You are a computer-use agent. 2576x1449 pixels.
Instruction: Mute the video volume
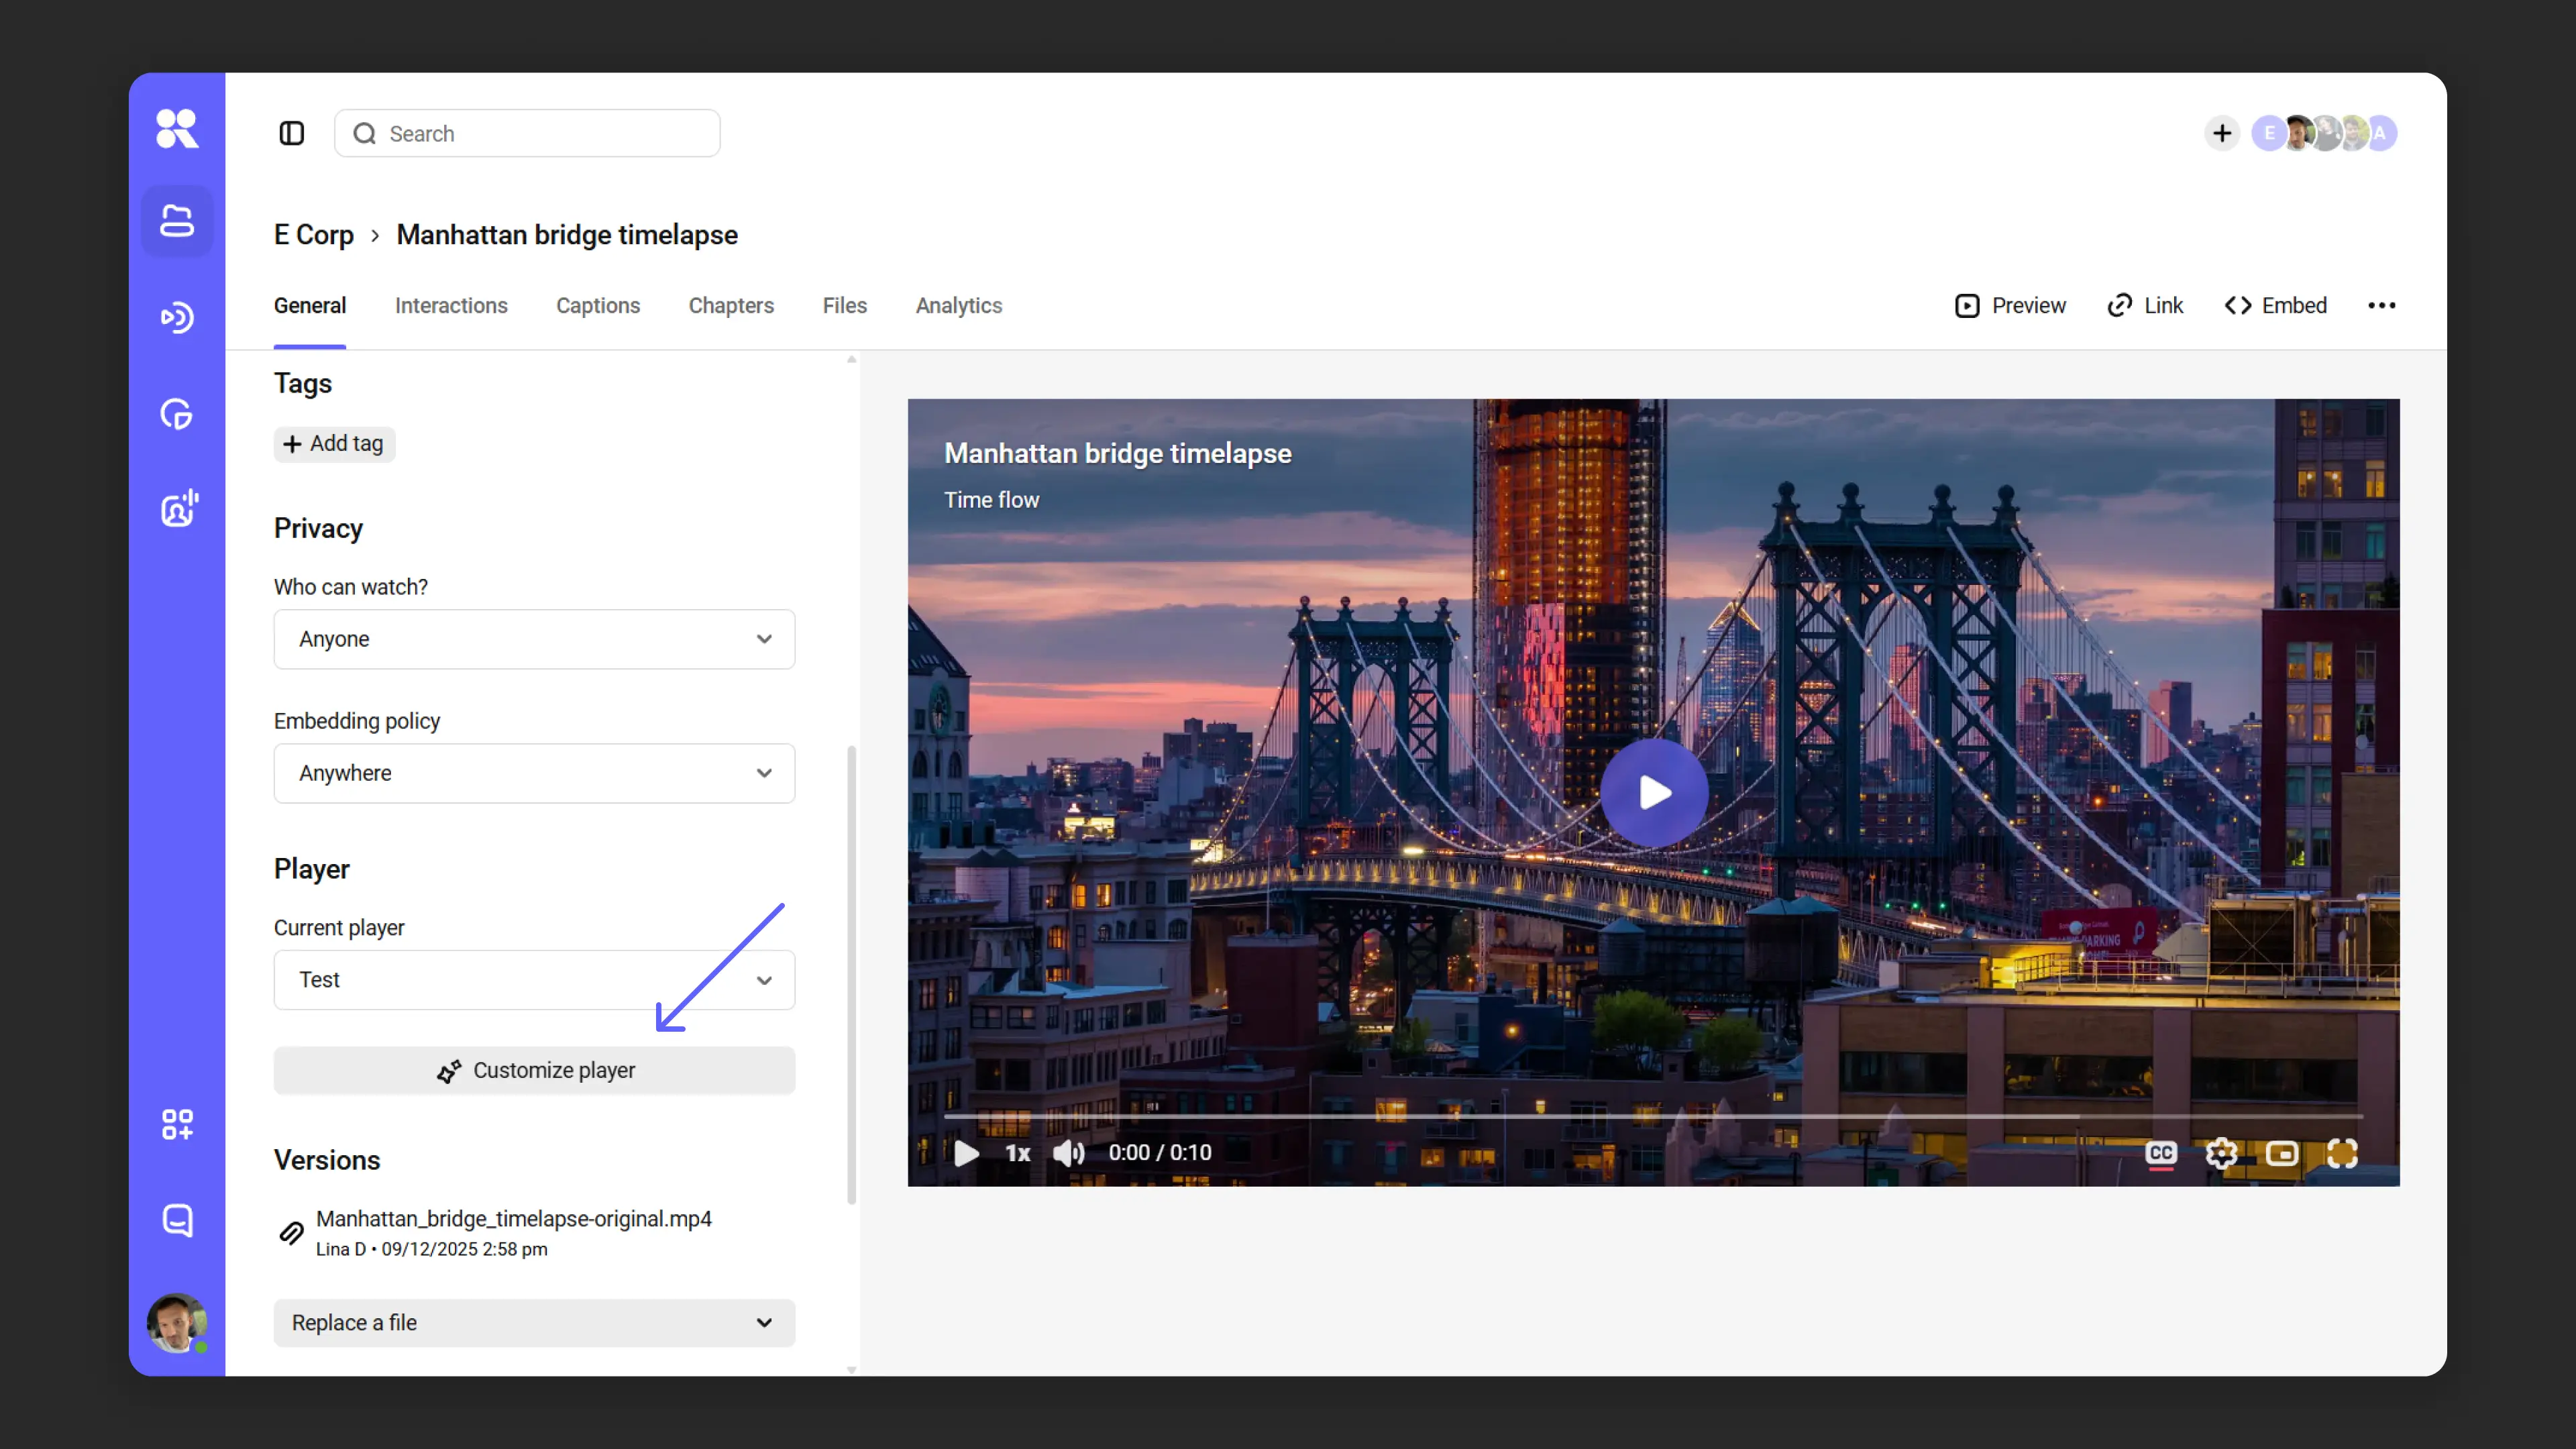pyautogui.click(x=1068, y=1153)
